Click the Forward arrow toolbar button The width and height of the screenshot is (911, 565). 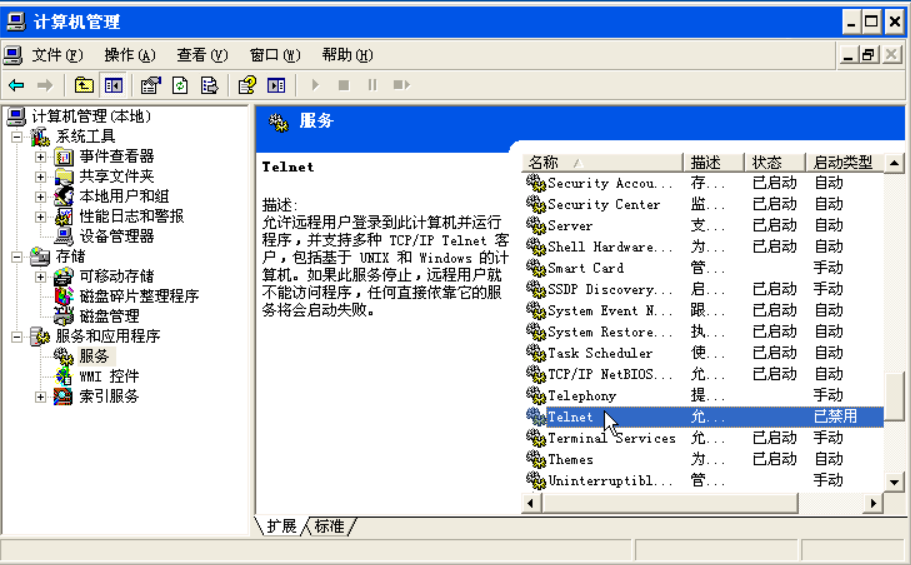[x=44, y=85]
